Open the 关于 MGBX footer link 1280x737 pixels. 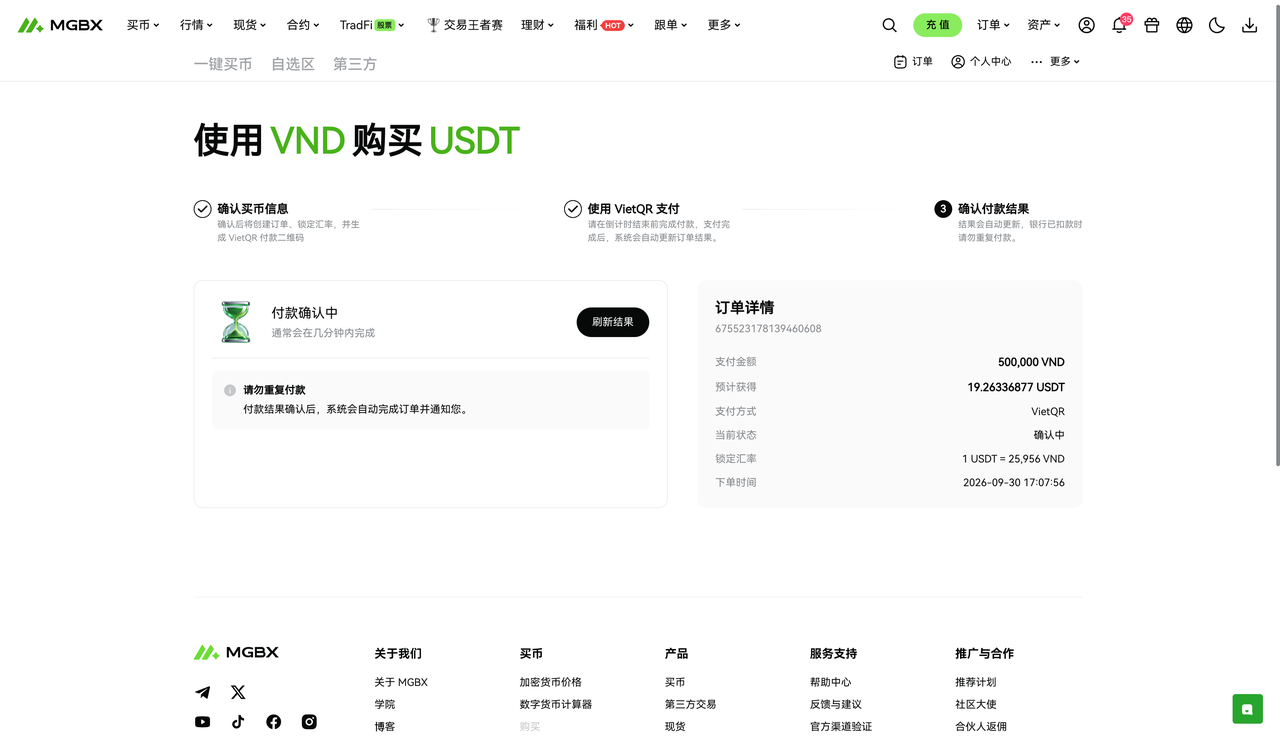401,682
